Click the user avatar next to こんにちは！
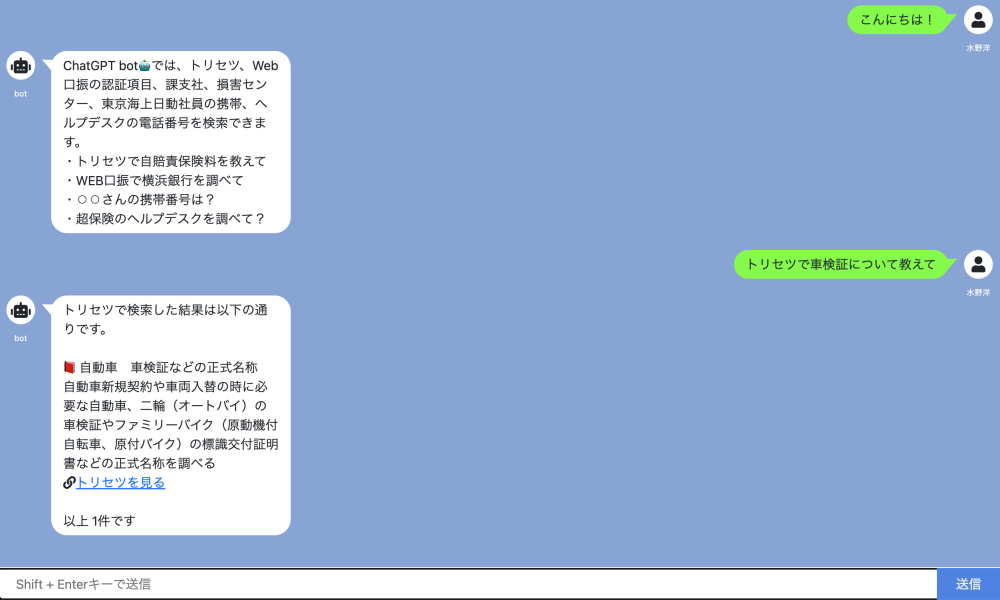 tap(977, 20)
